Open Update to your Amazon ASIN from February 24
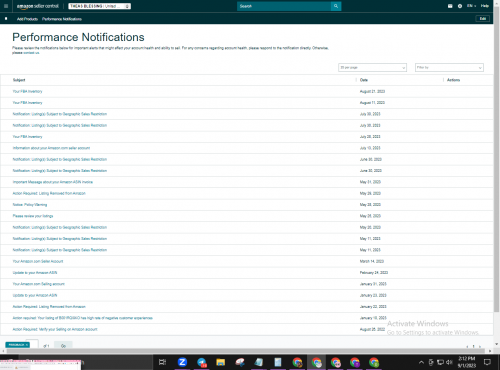This screenshot has width=500, height=370. pyautogui.click(x=35, y=273)
